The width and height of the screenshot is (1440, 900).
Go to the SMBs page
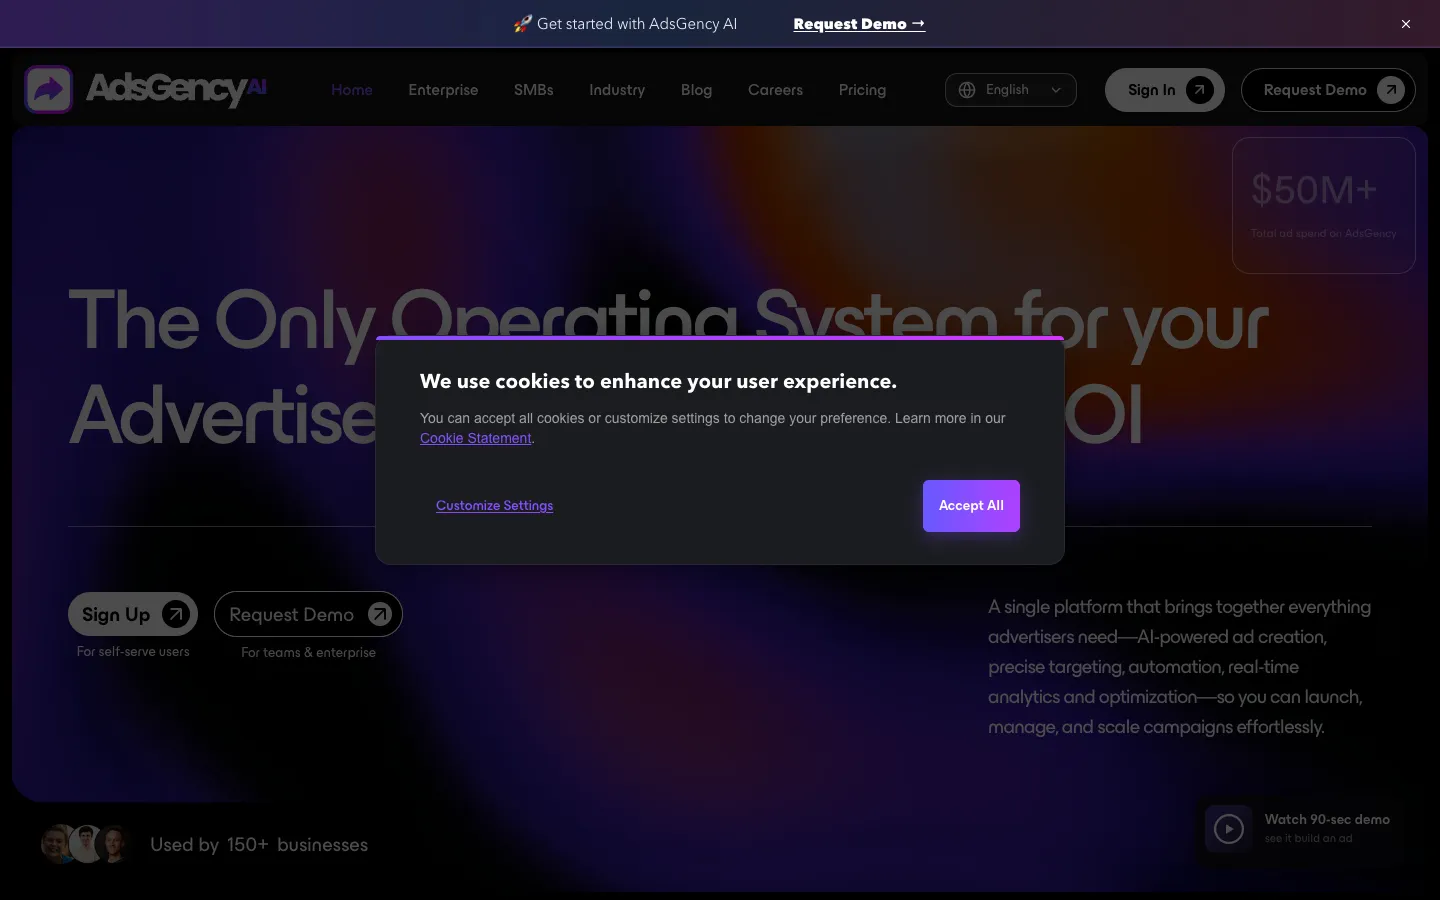pos(534,90)
